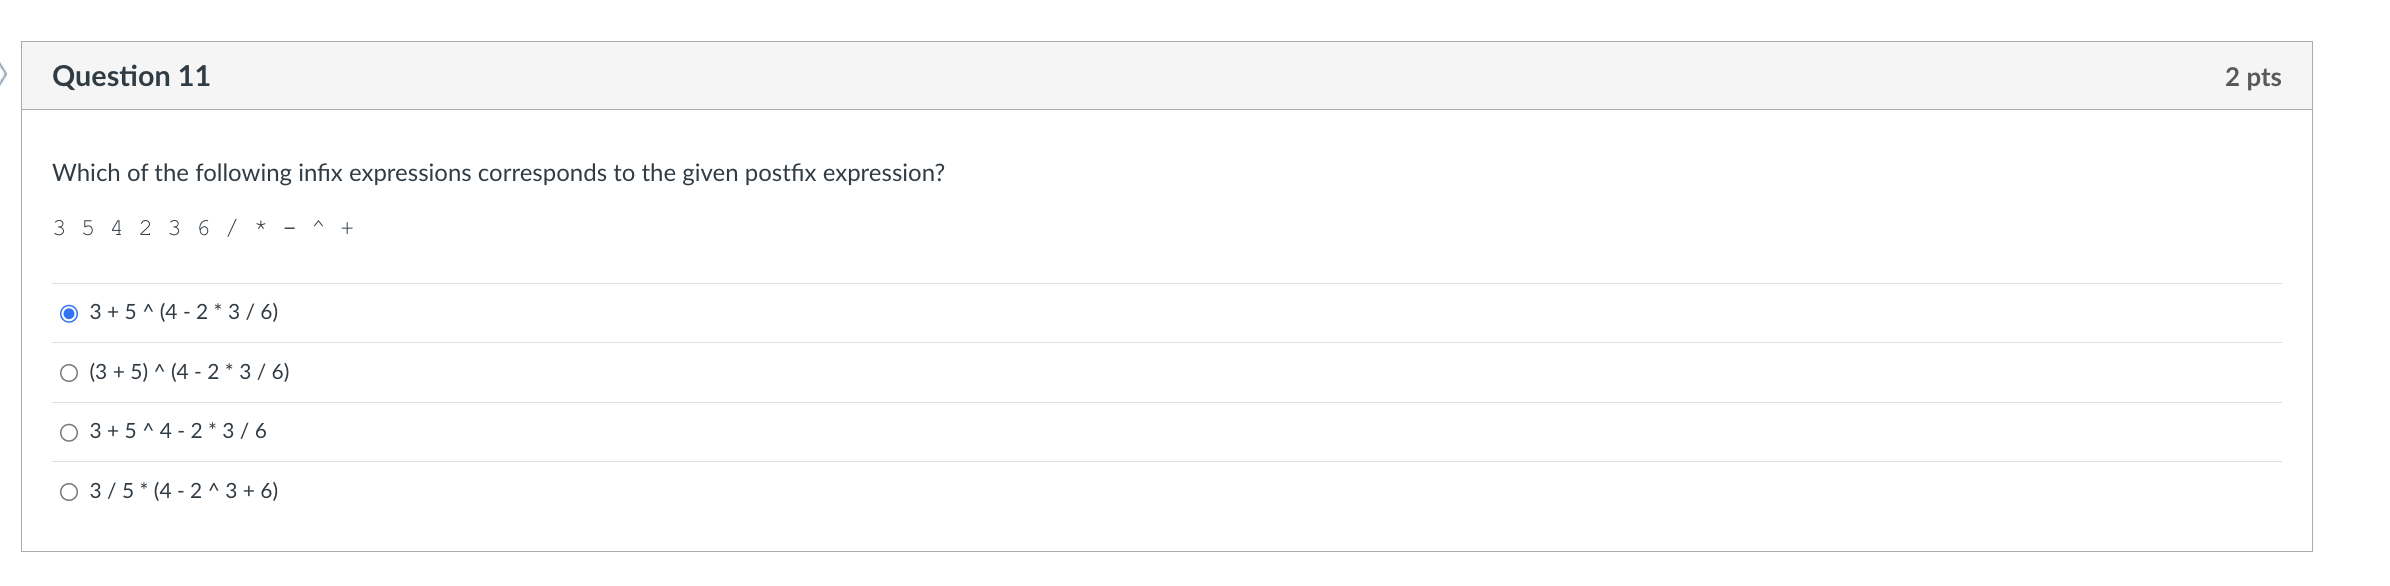Click the blue arrow icon beside the question panel
This screenshot has height=586, width=2390.
5,75
